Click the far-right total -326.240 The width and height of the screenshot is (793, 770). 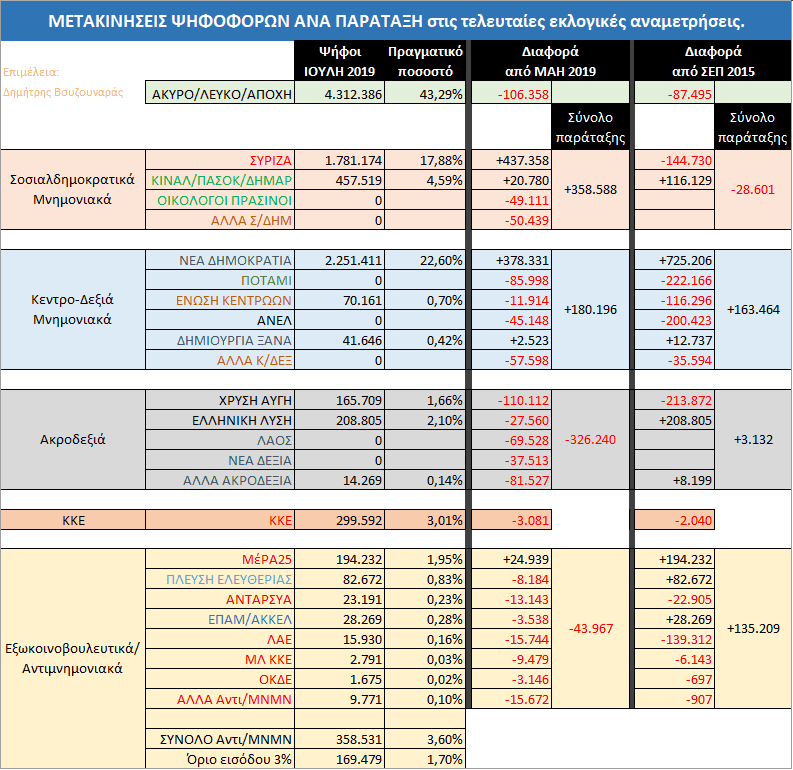[x=590, y=439]
